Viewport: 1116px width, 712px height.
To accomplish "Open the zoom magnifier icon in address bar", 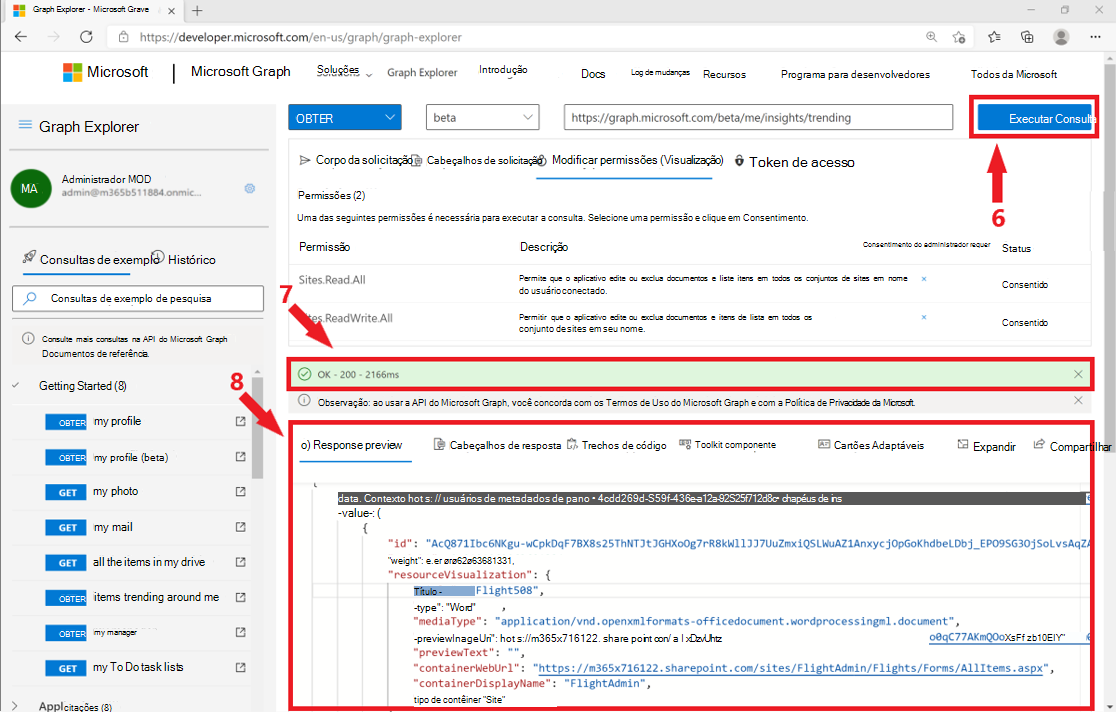I will [x=931, y=36].
